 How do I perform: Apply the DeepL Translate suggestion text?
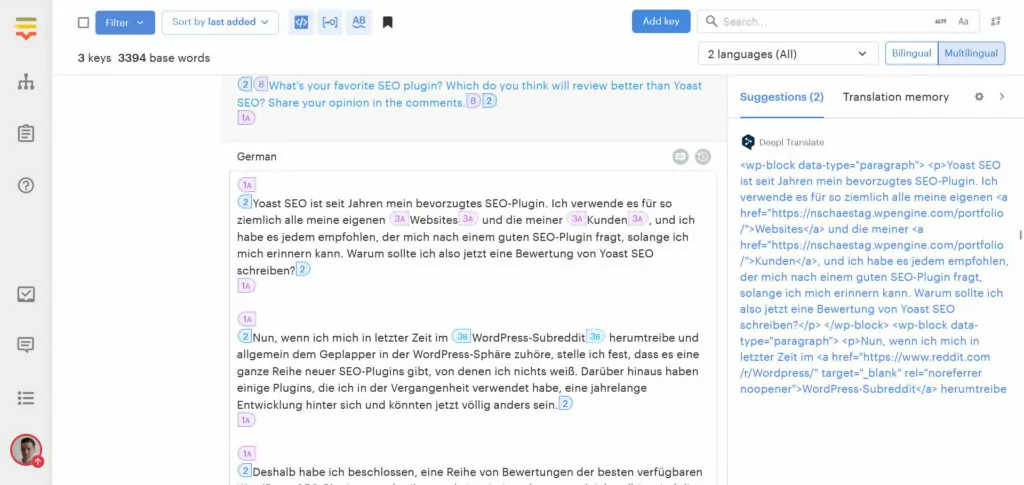874,277
